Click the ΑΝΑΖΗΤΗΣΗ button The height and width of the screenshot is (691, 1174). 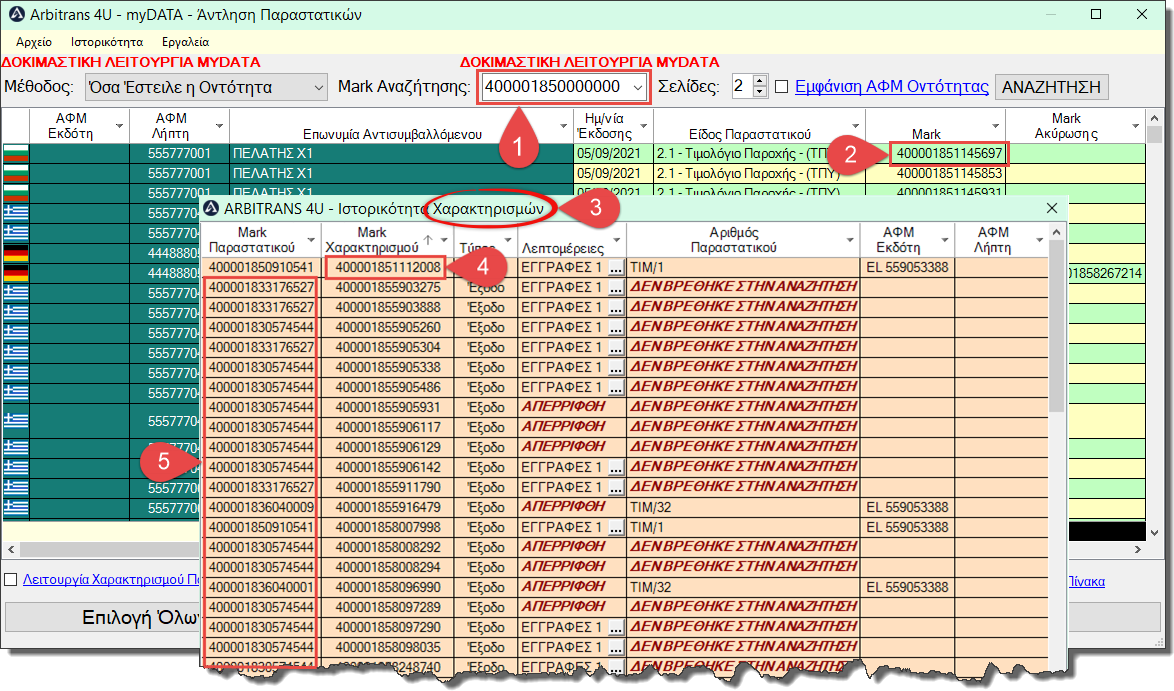coord(1051,87)
